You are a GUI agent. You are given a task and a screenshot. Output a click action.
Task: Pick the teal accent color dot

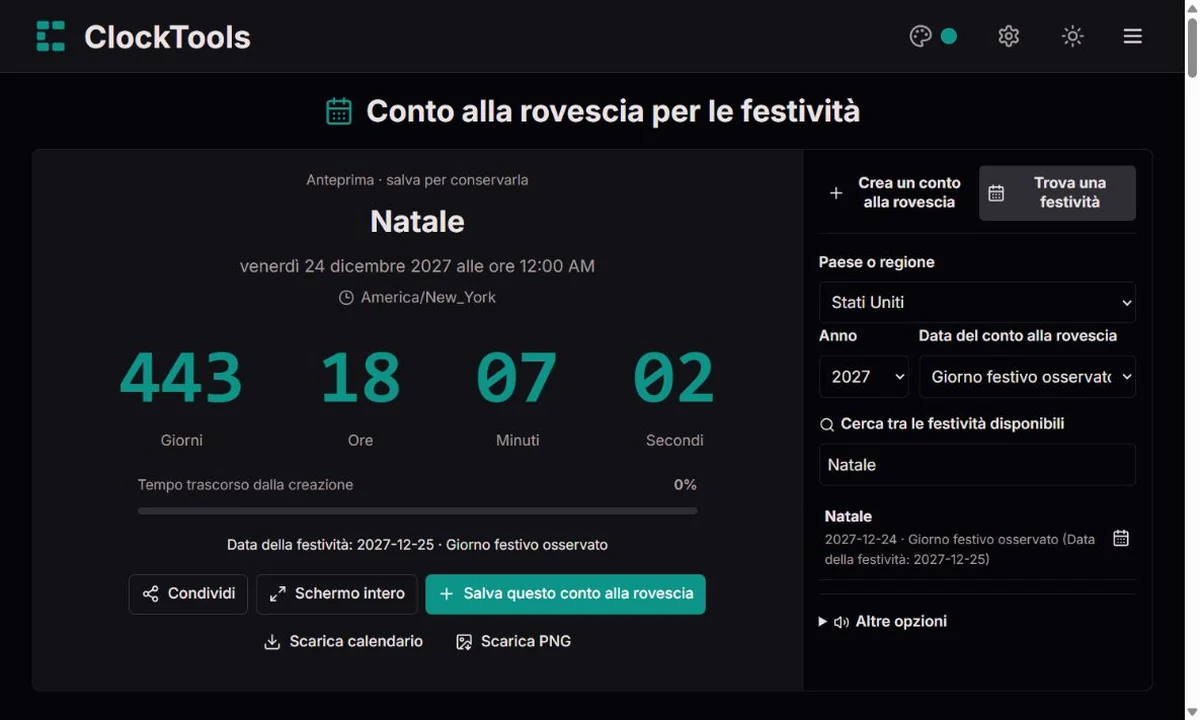[x=949, y=36]
